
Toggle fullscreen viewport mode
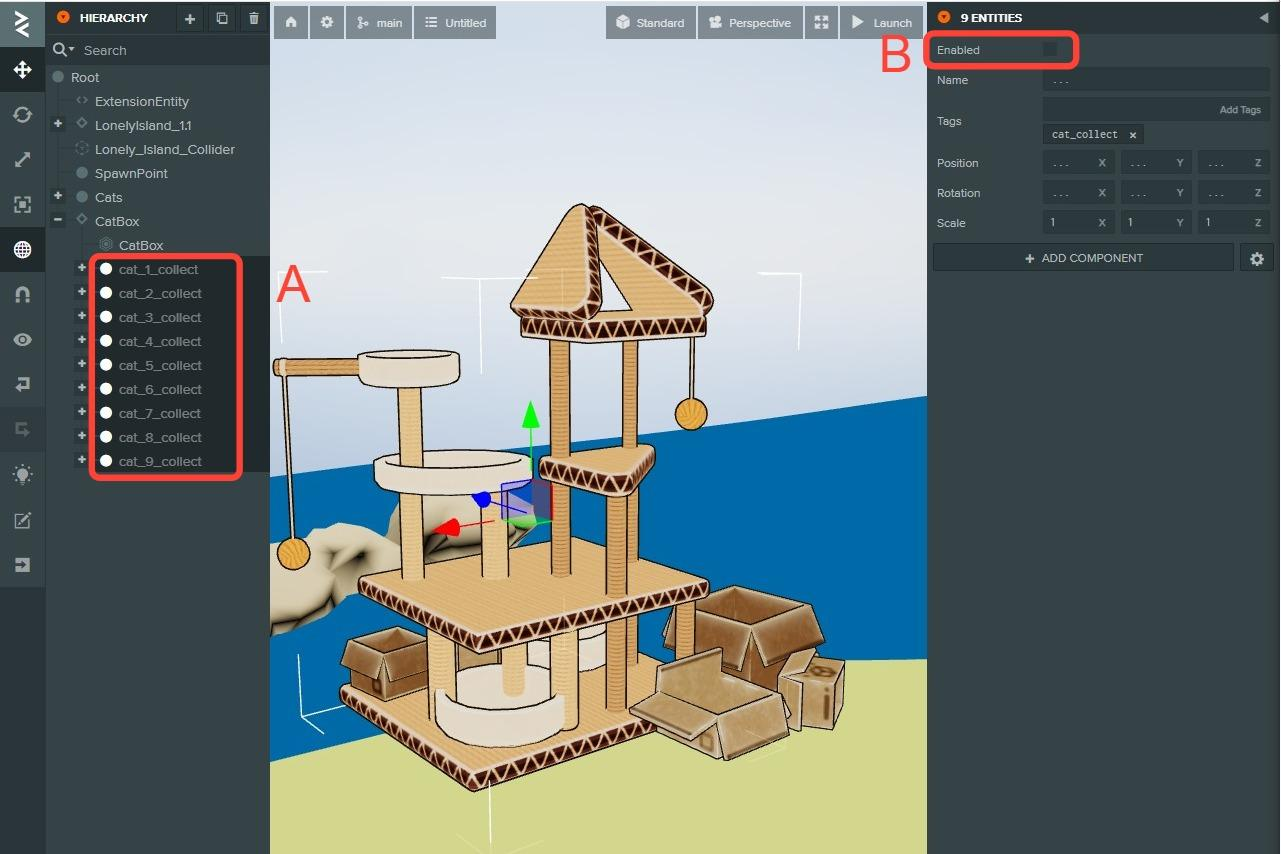(x=821, y=22)
